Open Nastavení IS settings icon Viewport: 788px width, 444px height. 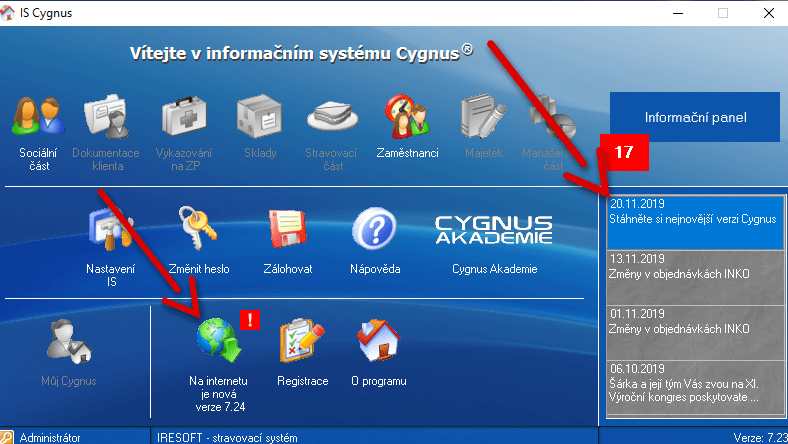(111, 230)
